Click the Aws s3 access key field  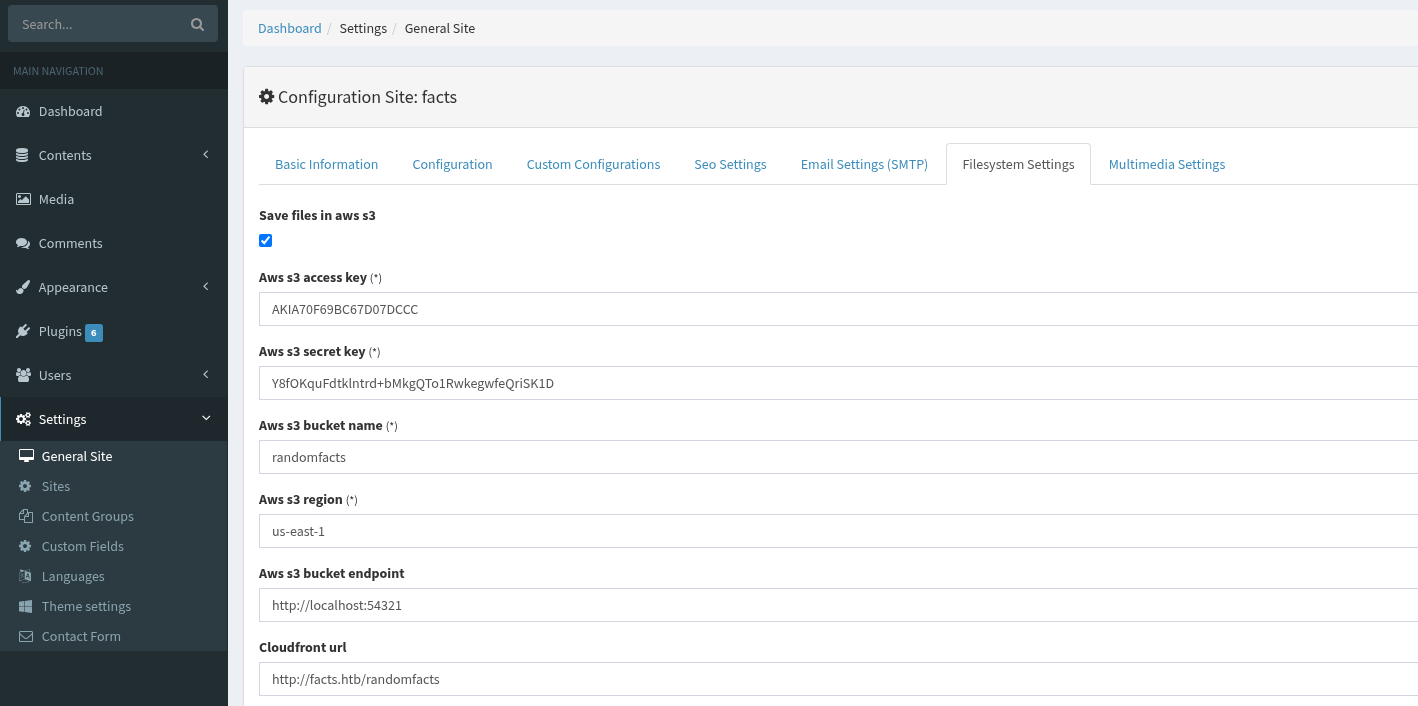[x=838, y=309]
